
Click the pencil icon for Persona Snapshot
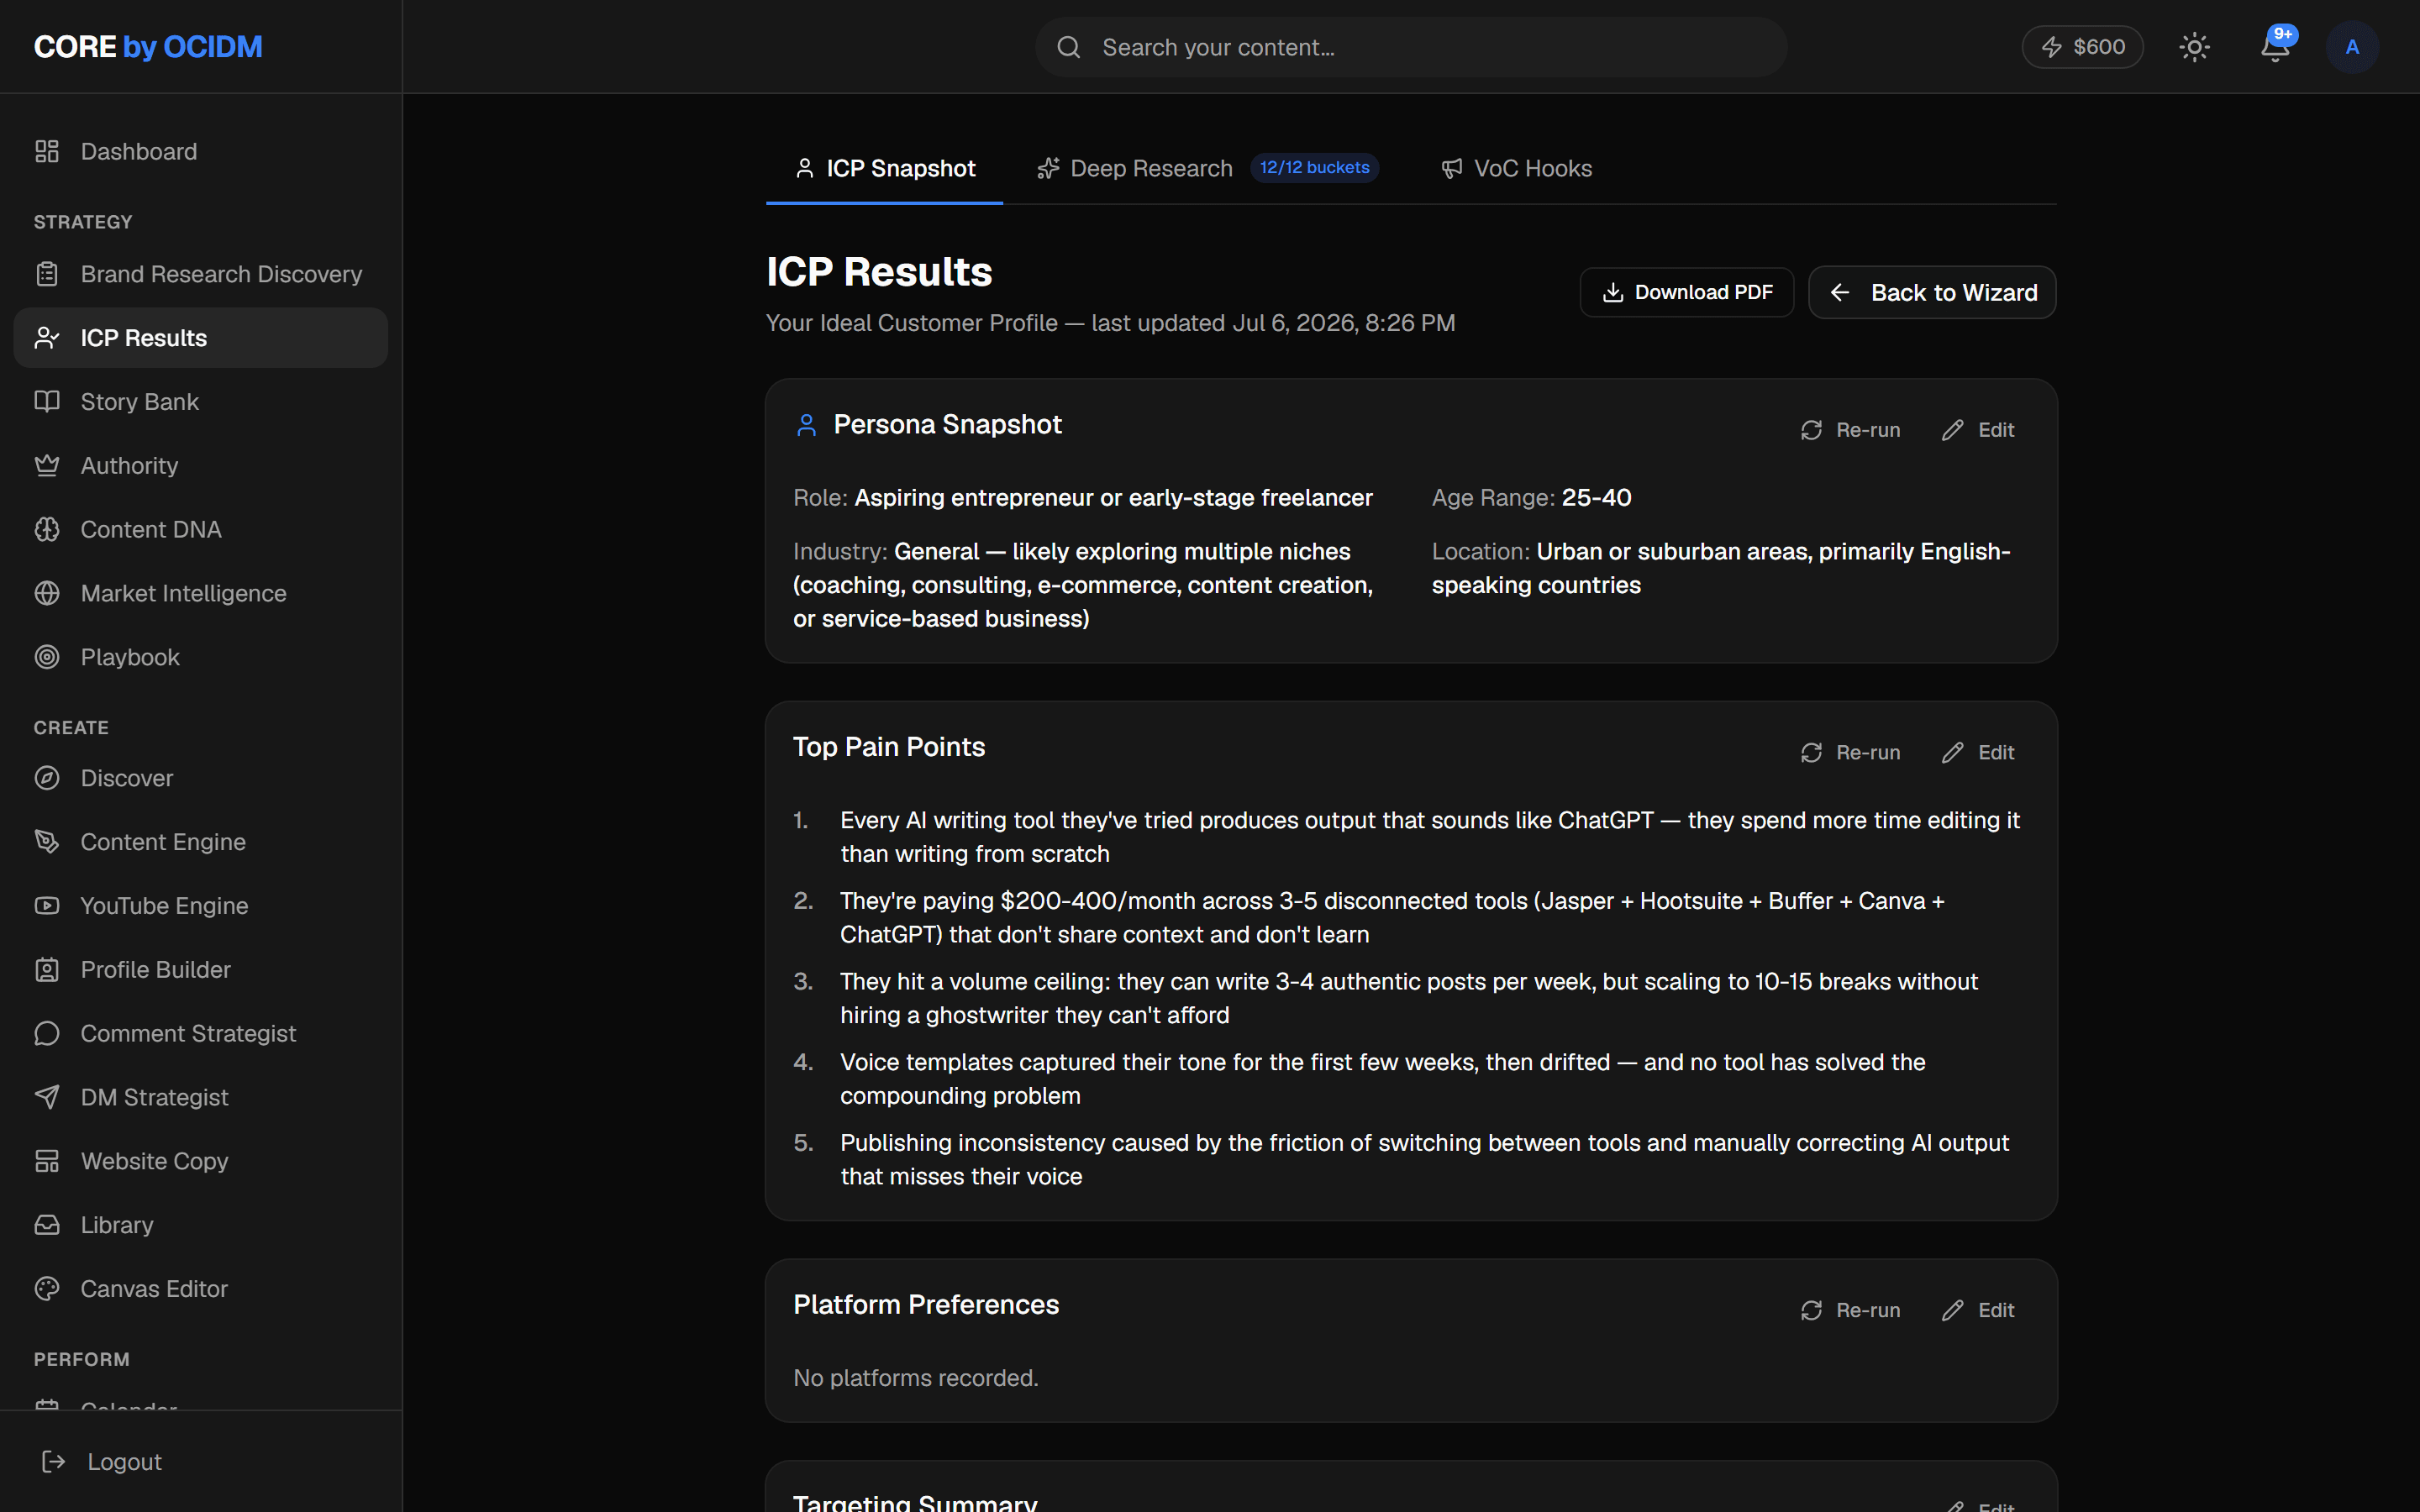(1953, 430)
